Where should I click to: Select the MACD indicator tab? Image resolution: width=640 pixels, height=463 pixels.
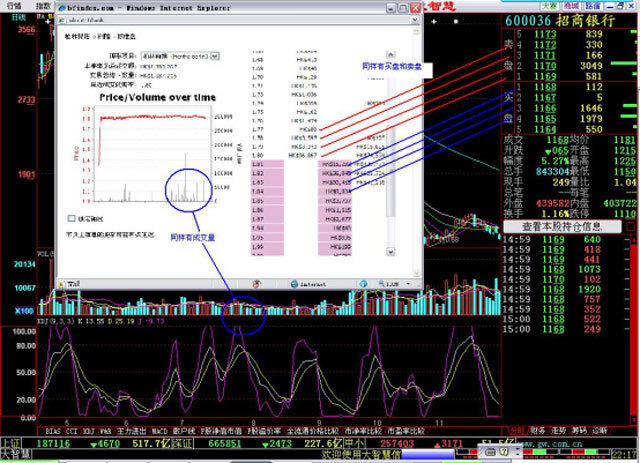pyautogui.click(x=160, y=431)
